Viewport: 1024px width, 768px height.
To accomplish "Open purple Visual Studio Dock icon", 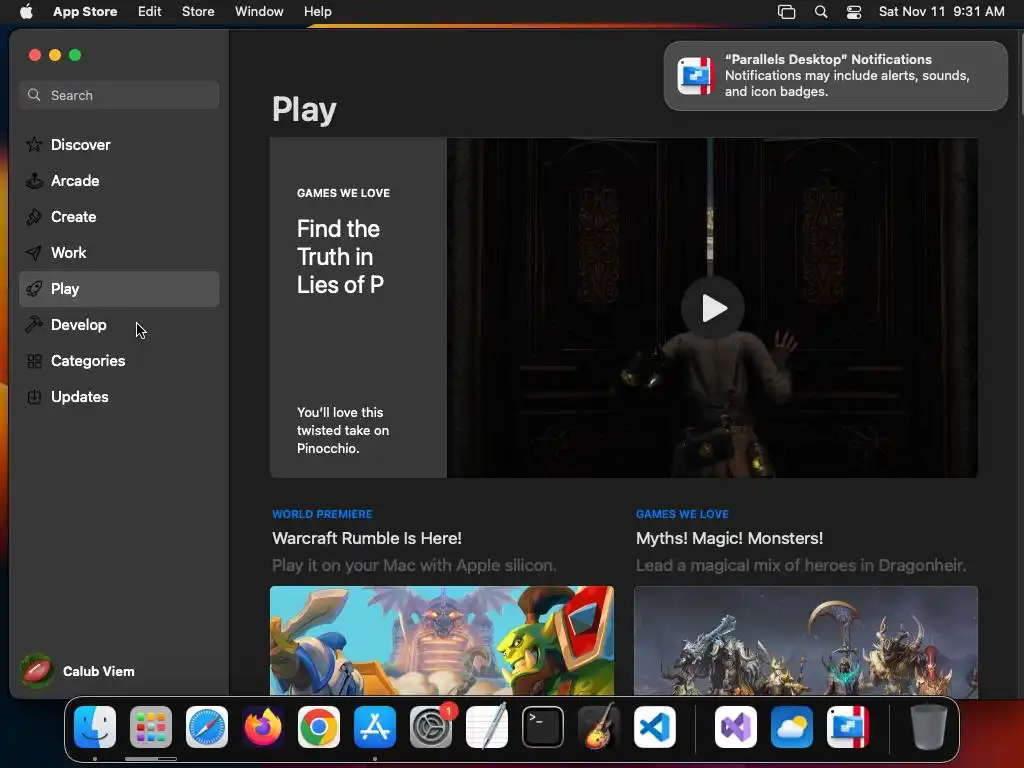I will [x=736, y=727].
